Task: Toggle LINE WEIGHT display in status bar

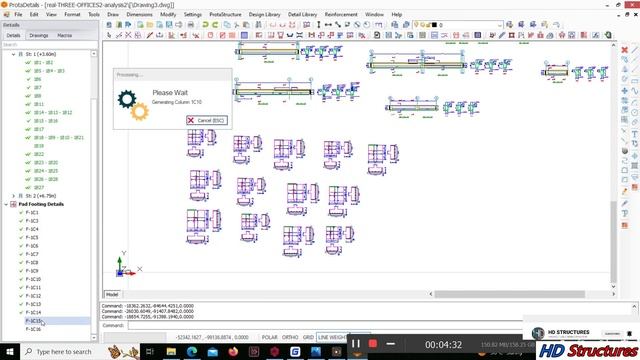Action: click(332, 337)
